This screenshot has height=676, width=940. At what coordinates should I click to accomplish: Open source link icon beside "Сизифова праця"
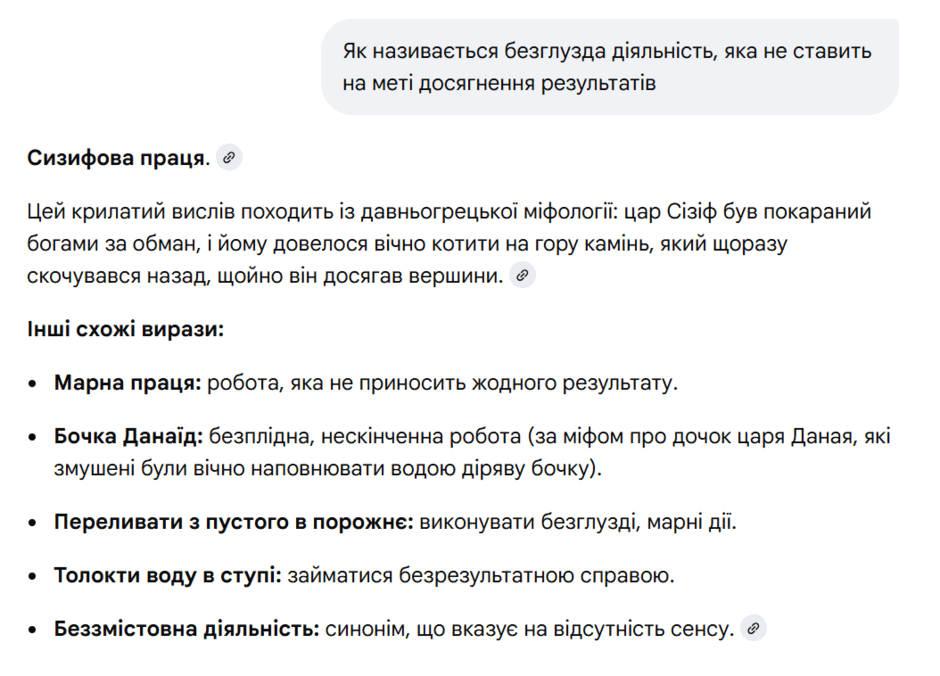click(x=229, y=157)
